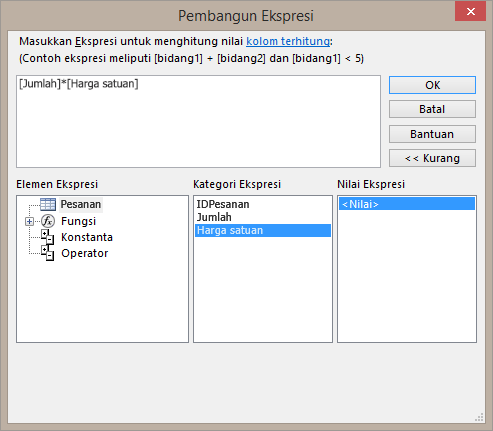Click the Fungsi fx icon

pos(48,221)
